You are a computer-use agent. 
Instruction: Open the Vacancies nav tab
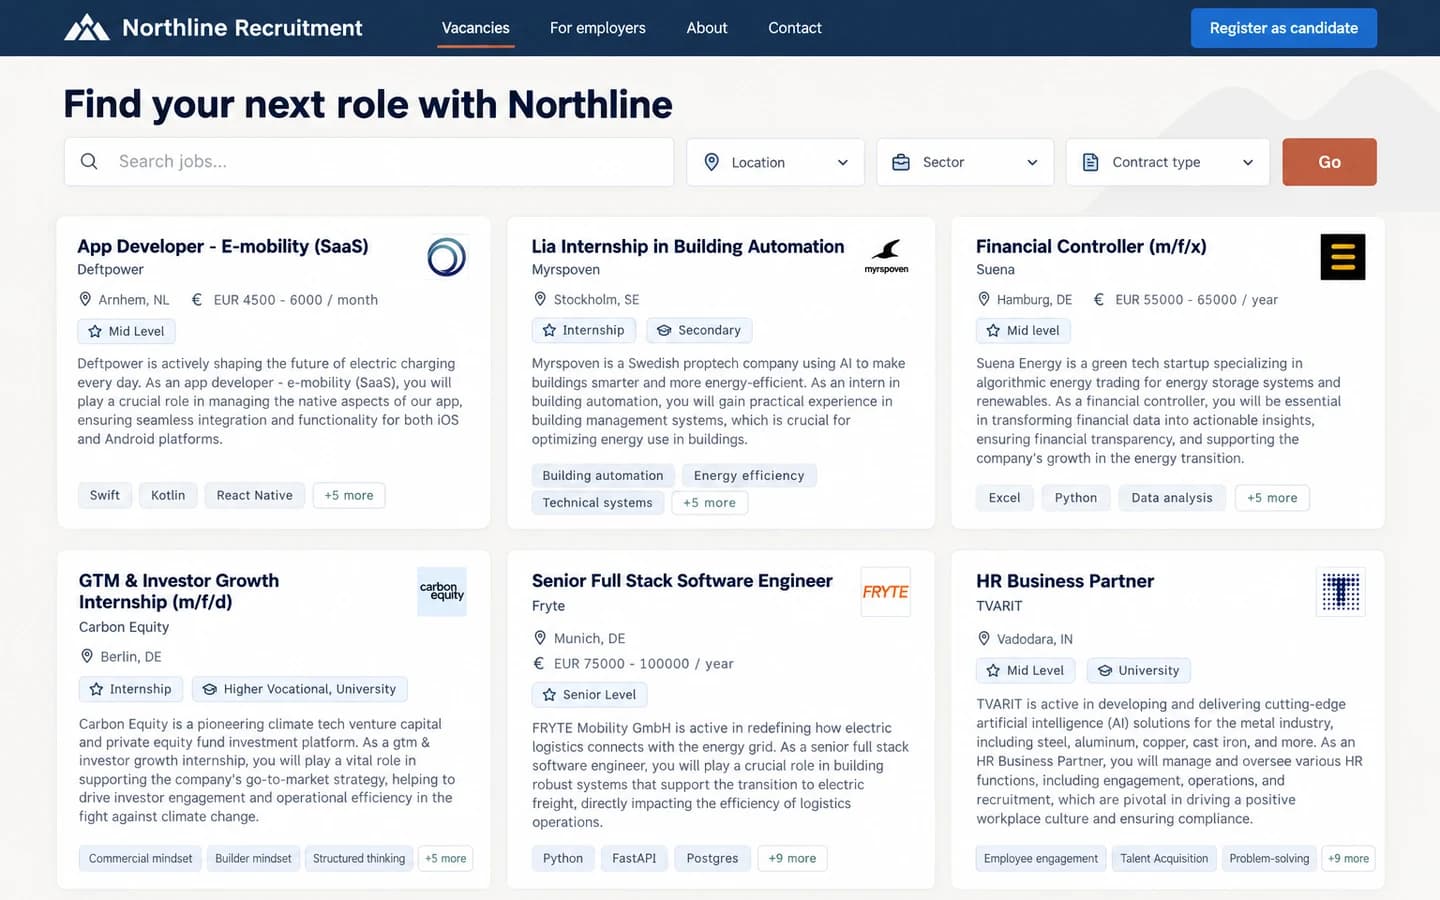point(476,28)
